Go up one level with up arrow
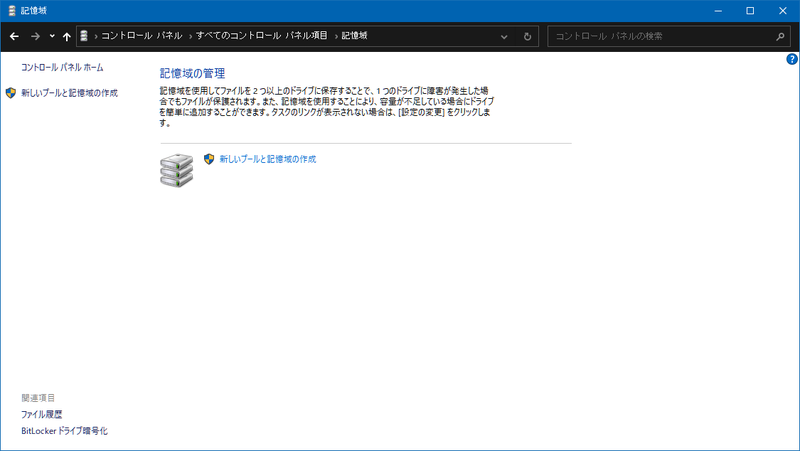The width and height of the screenshot is (800, 451). click(x=66, y=36)
